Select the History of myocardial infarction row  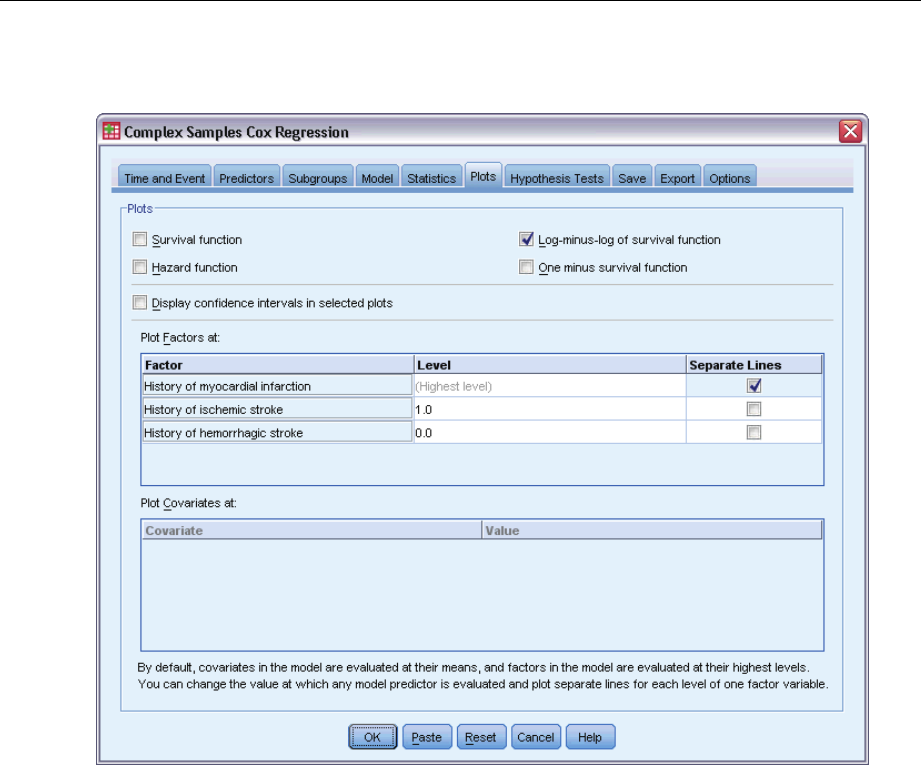pyautogui.click(x=277, y=385)
